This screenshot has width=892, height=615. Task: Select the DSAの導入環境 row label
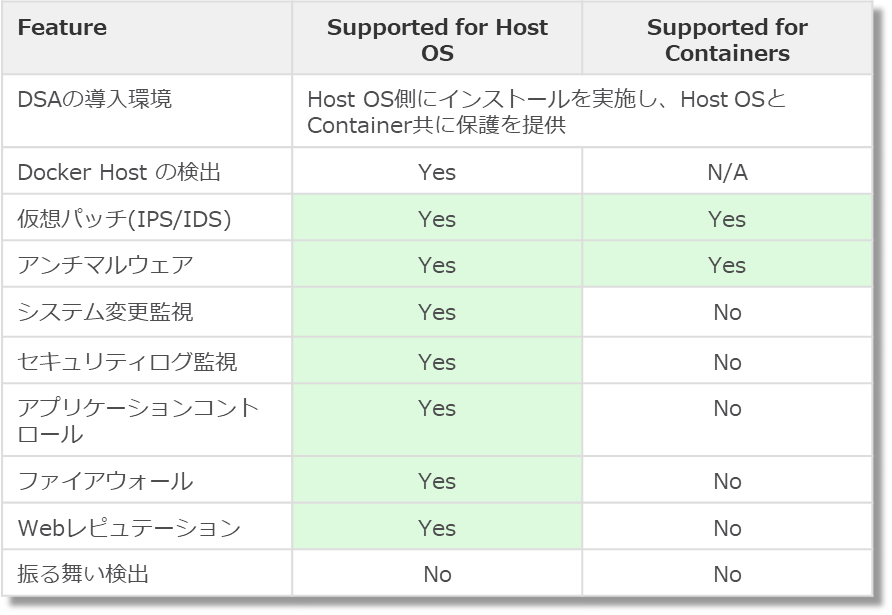95,99
